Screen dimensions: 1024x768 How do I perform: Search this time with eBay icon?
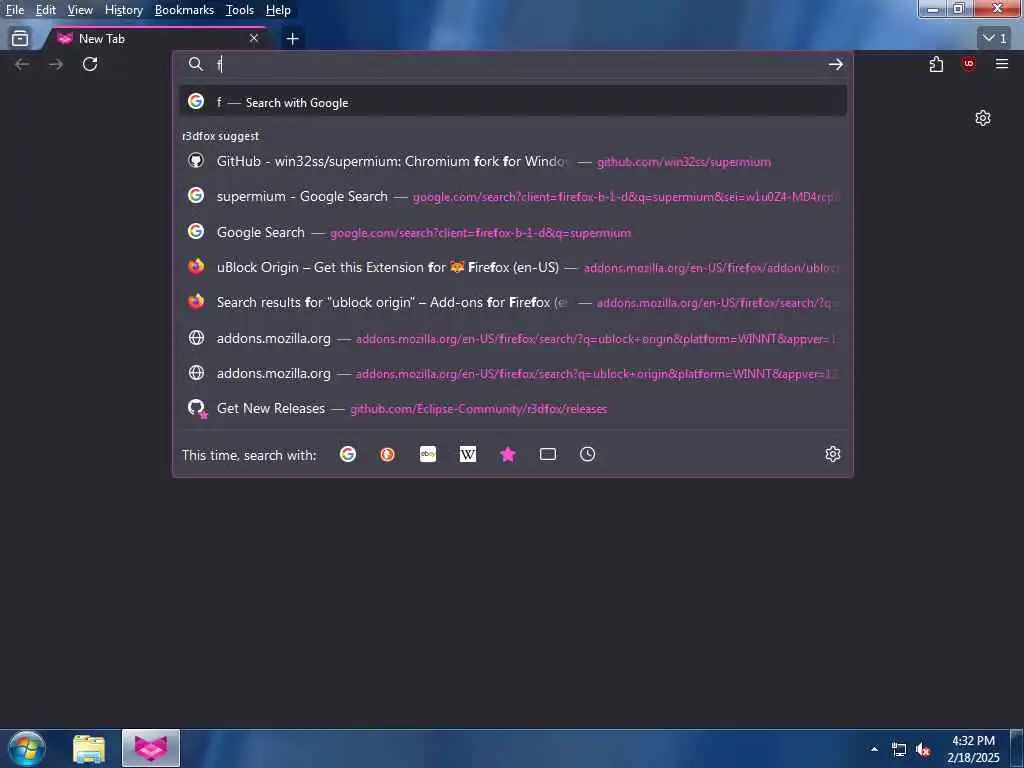tap(428, 455)
